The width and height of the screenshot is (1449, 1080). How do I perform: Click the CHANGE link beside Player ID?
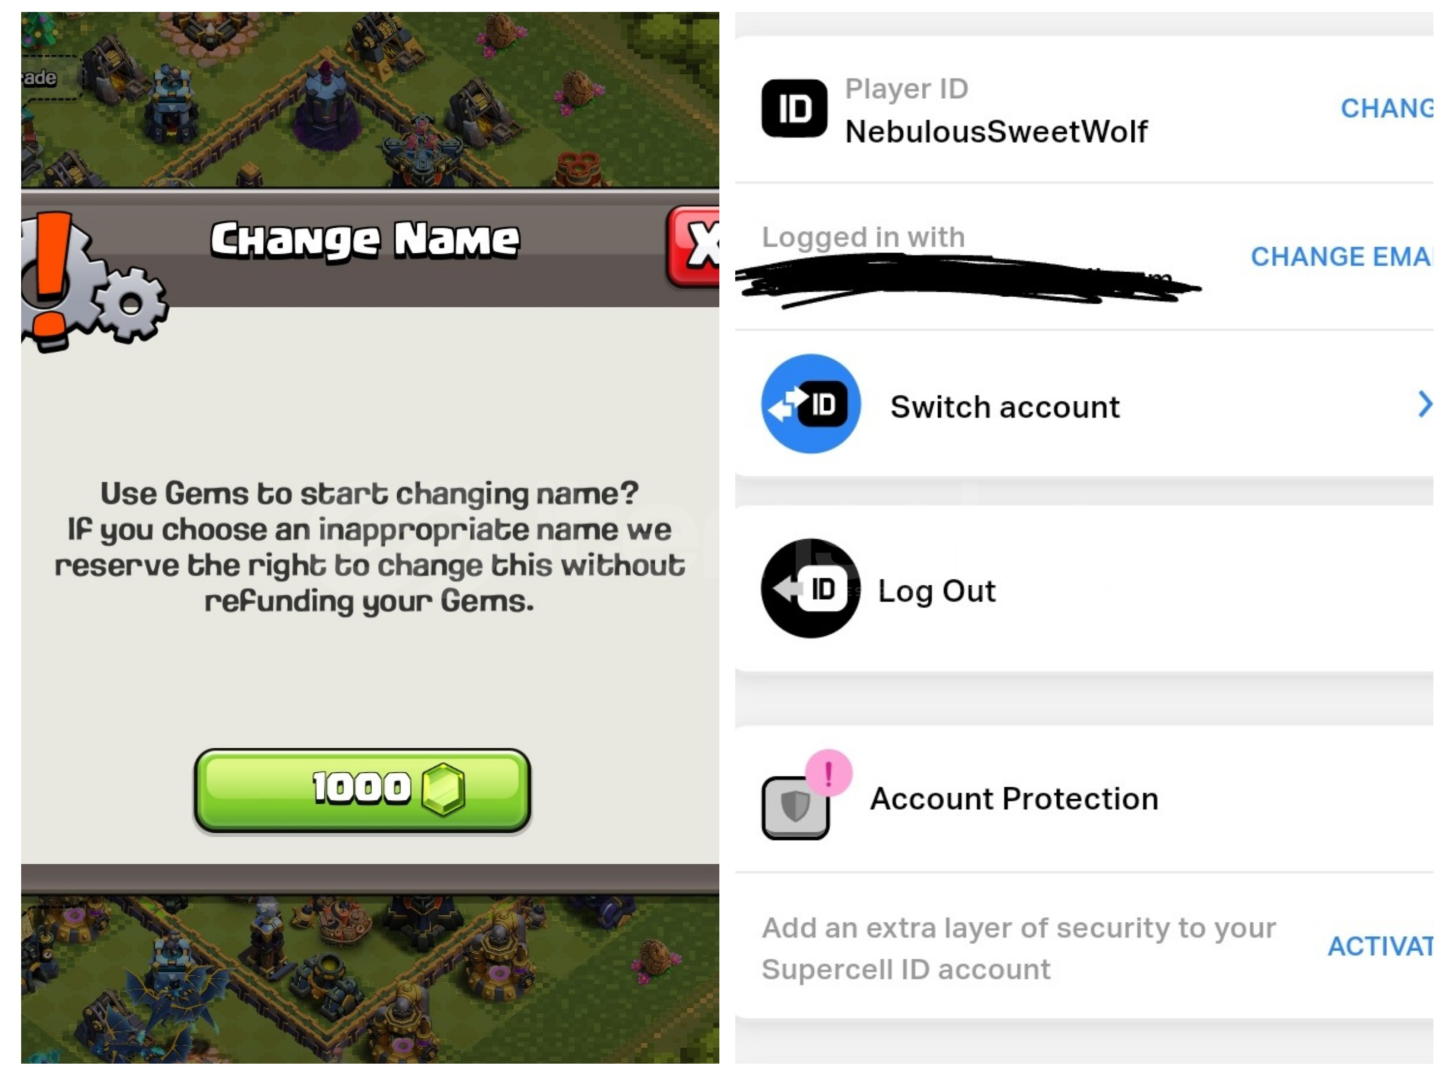point(1387,108)
